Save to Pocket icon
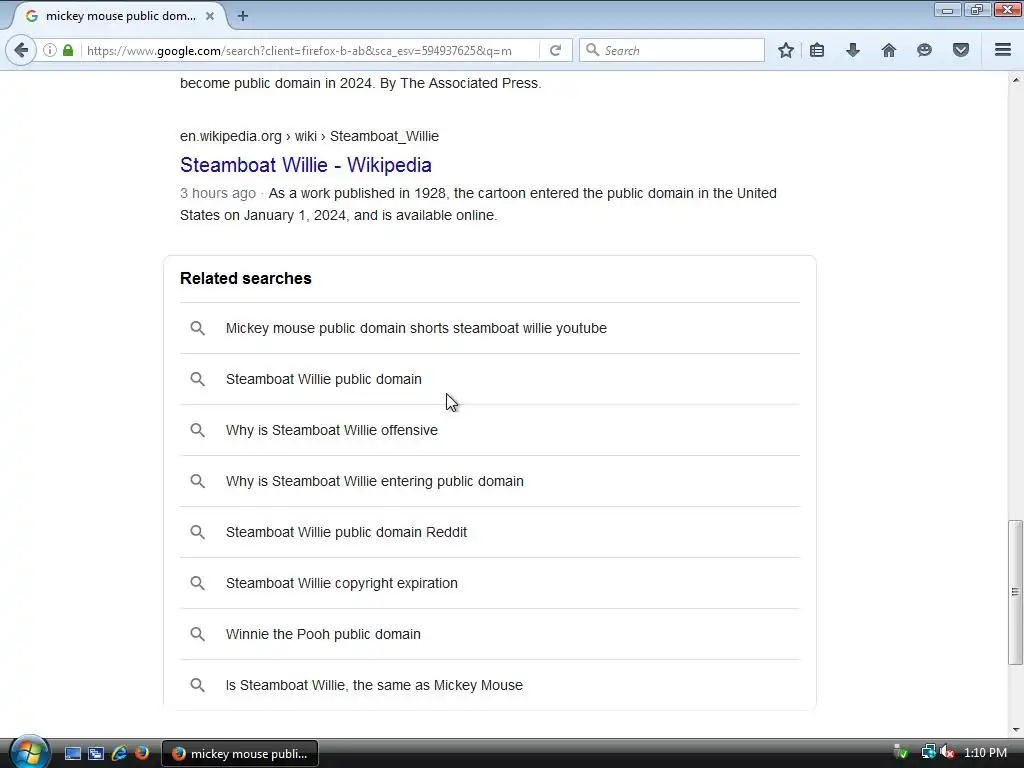 click(x=961, y=50)
